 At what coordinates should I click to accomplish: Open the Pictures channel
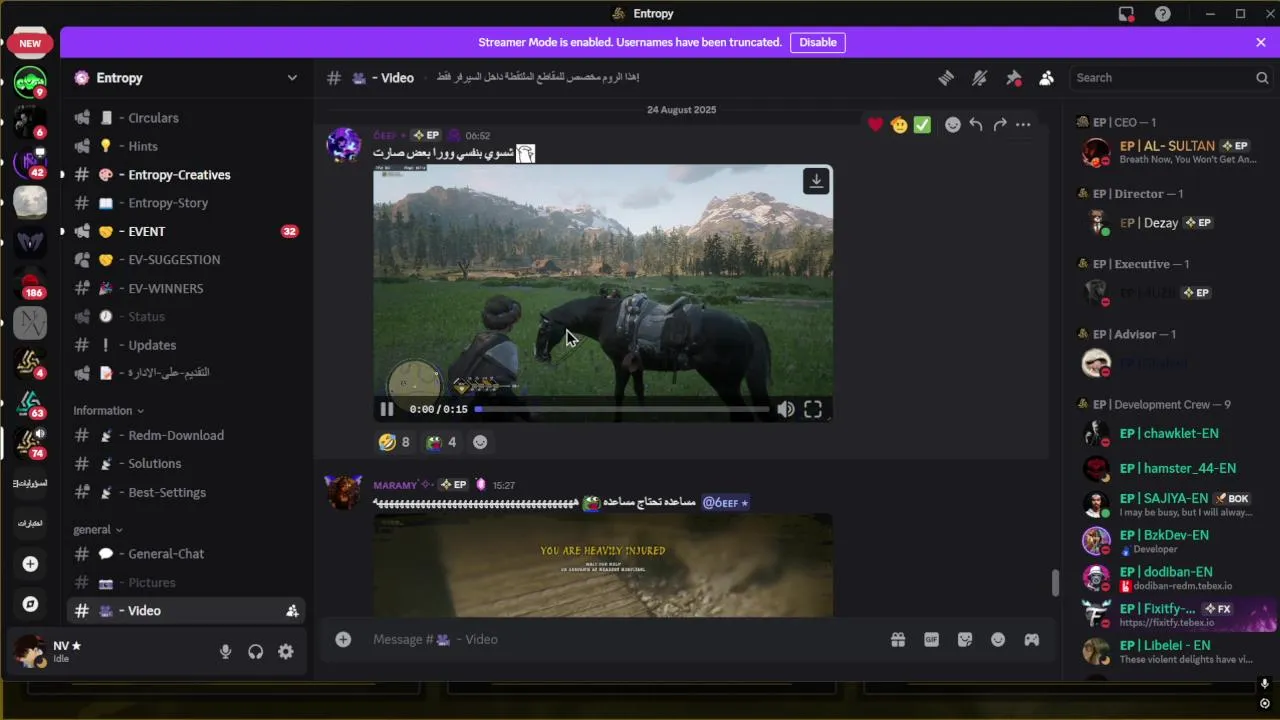point(186,582)
